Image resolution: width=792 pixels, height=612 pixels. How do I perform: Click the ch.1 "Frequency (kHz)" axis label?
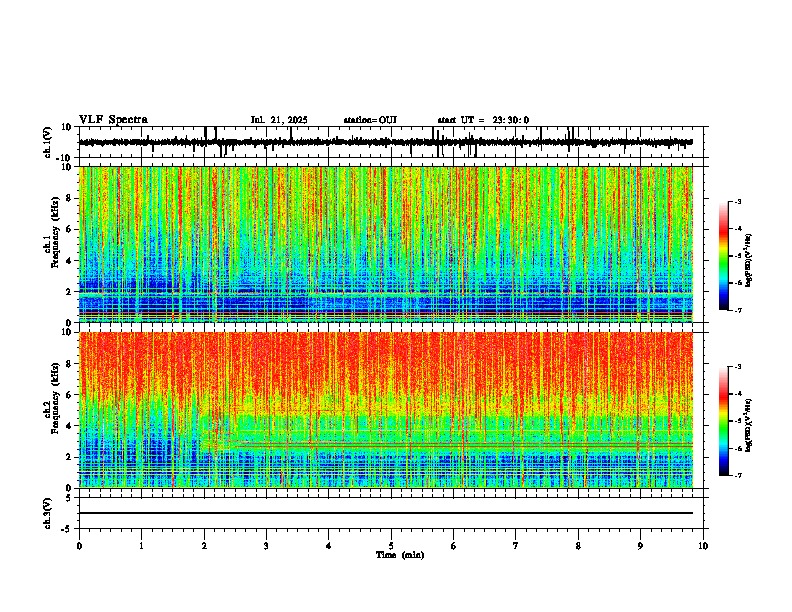coord(55,231)
